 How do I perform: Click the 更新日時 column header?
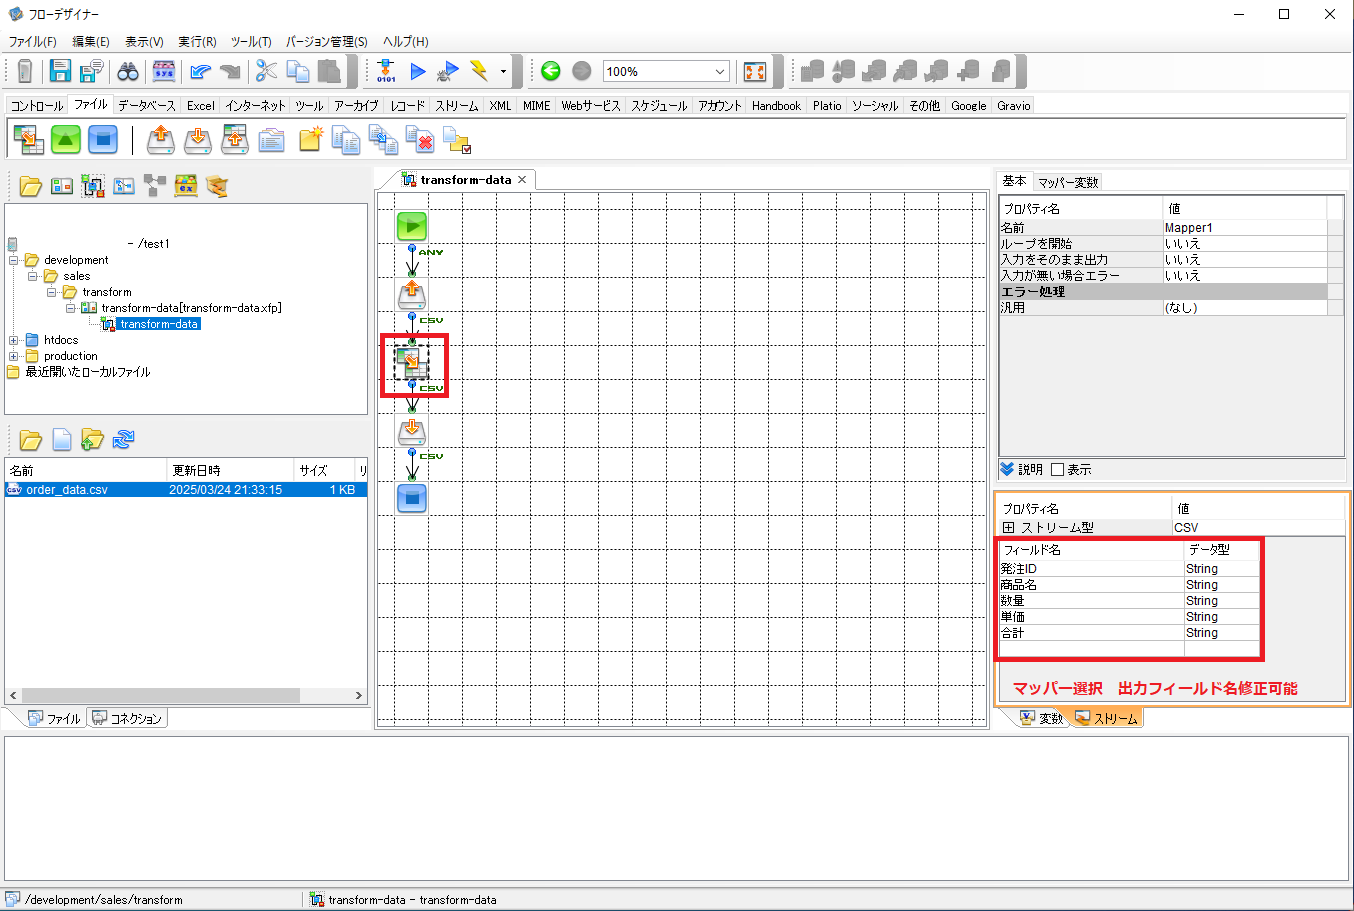231,470
